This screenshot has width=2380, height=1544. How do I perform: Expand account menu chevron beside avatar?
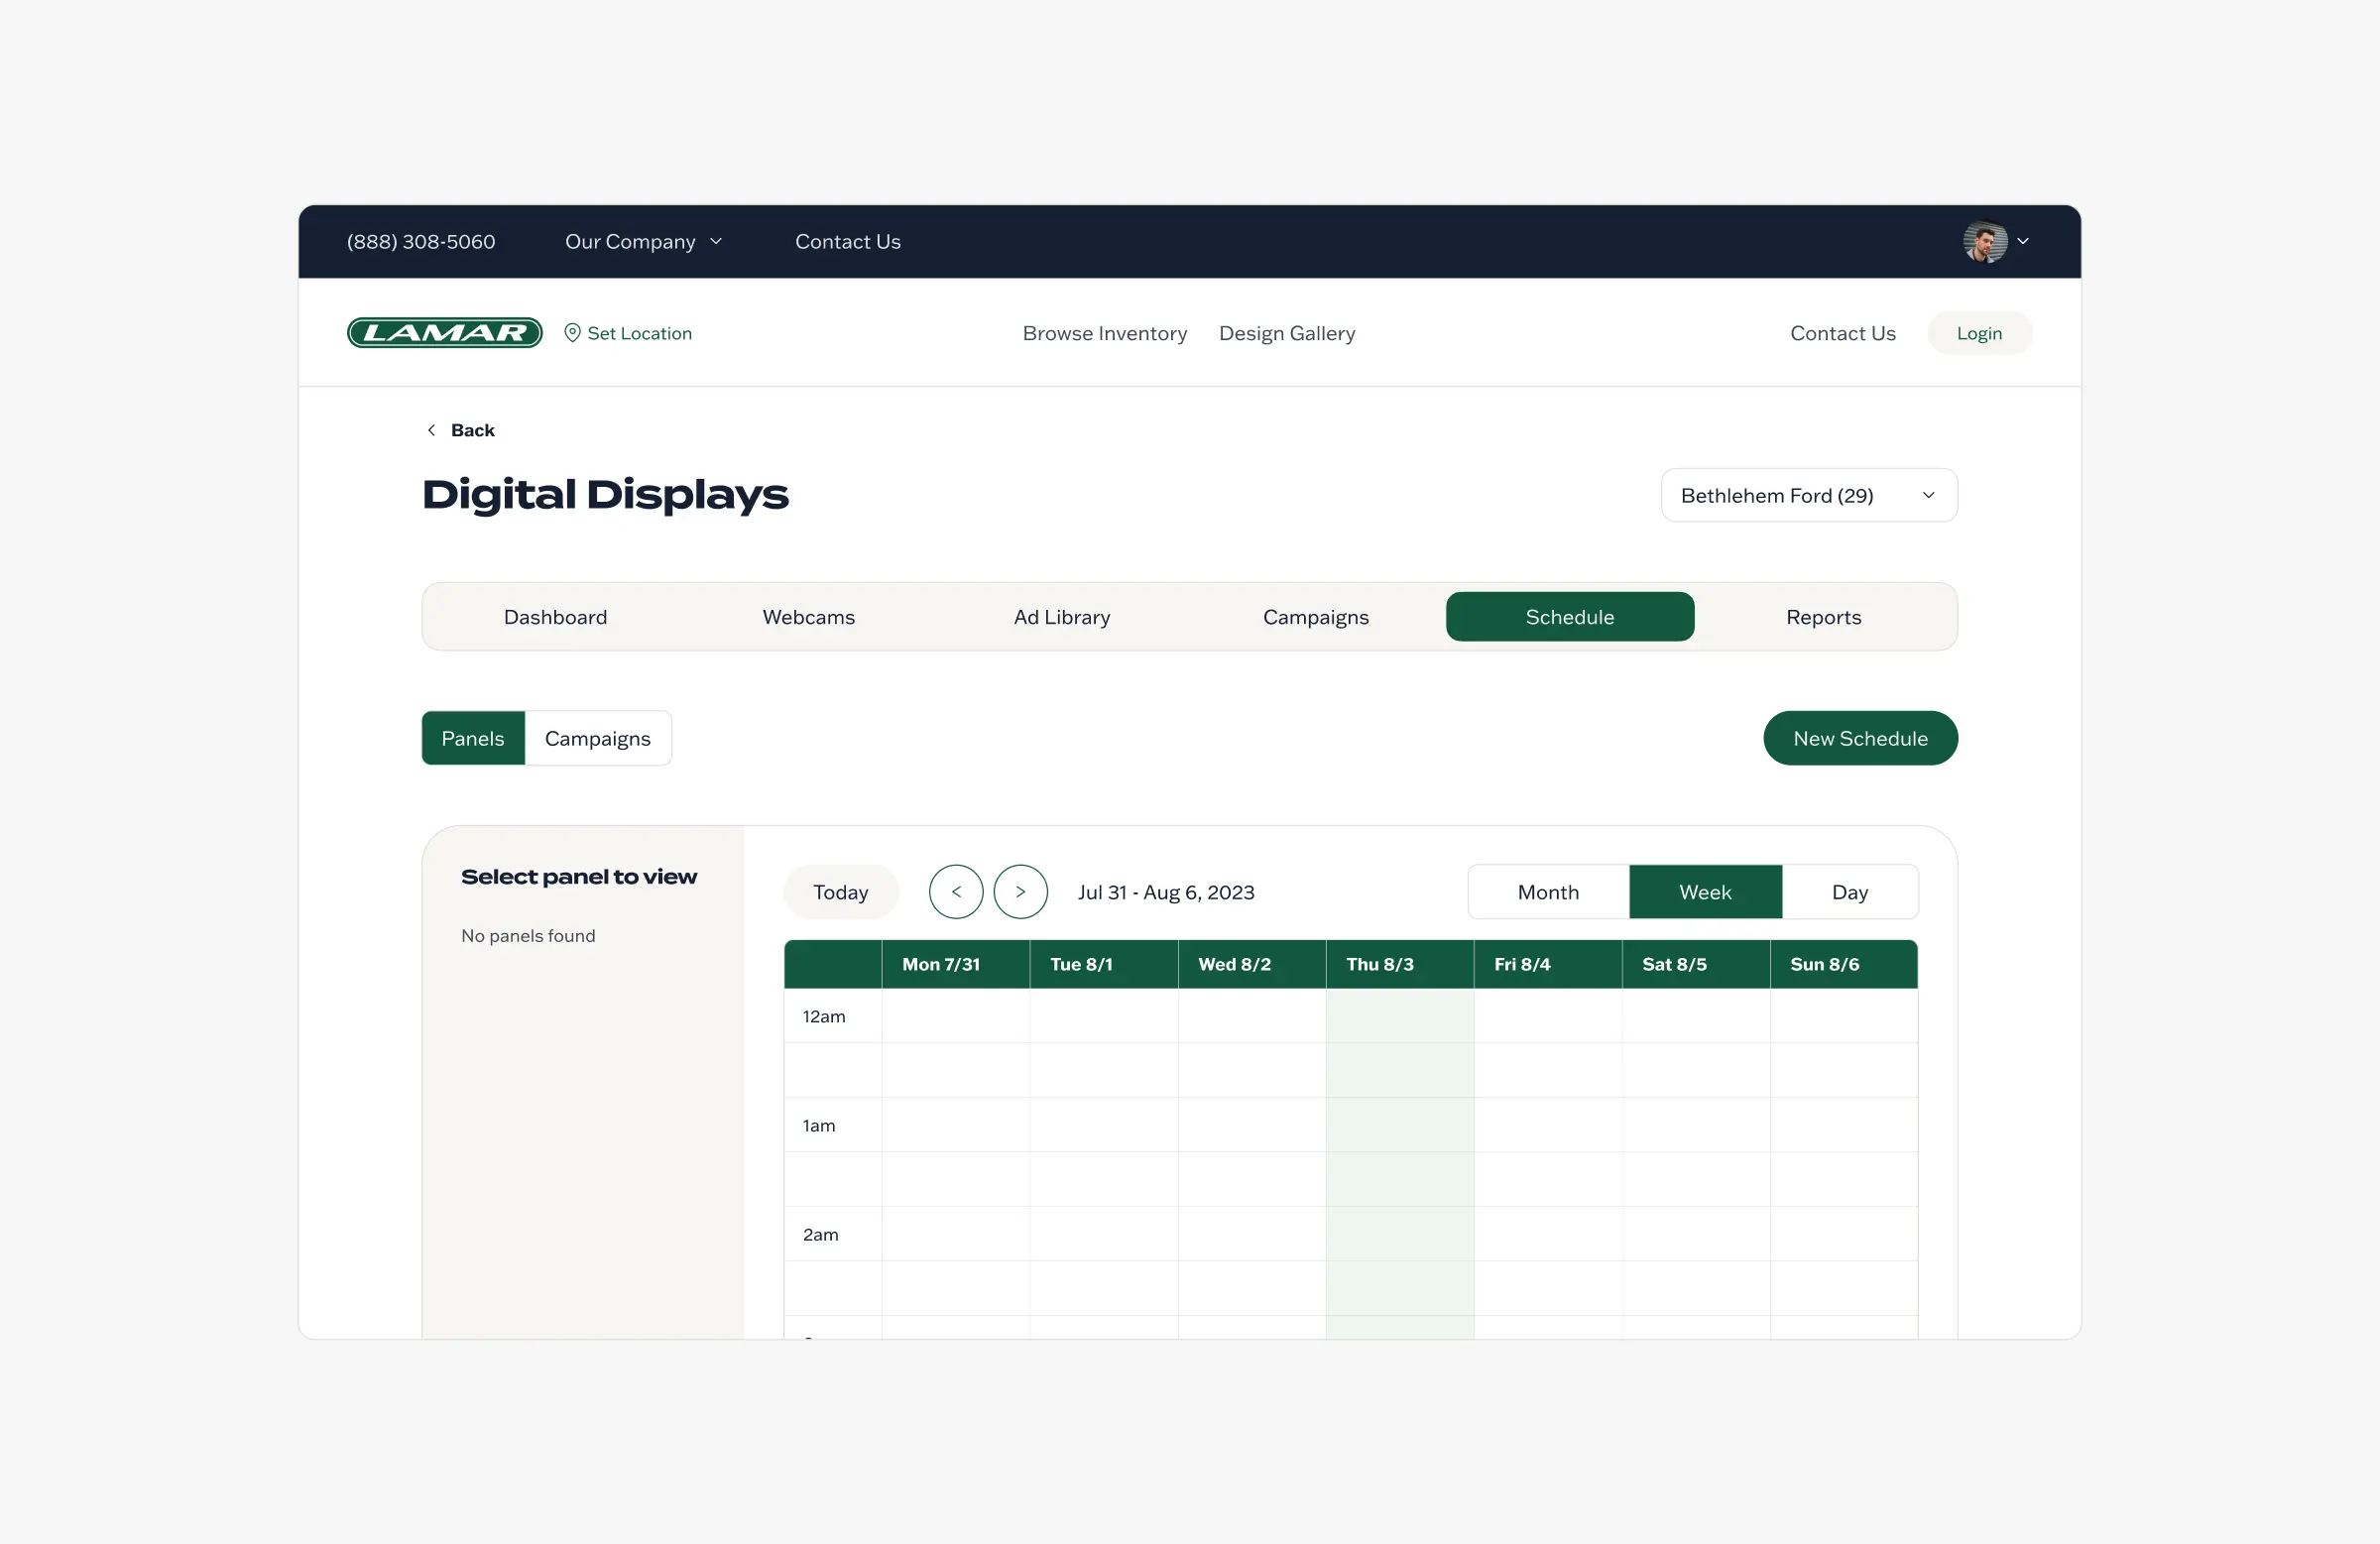[x=2023, y=242]
